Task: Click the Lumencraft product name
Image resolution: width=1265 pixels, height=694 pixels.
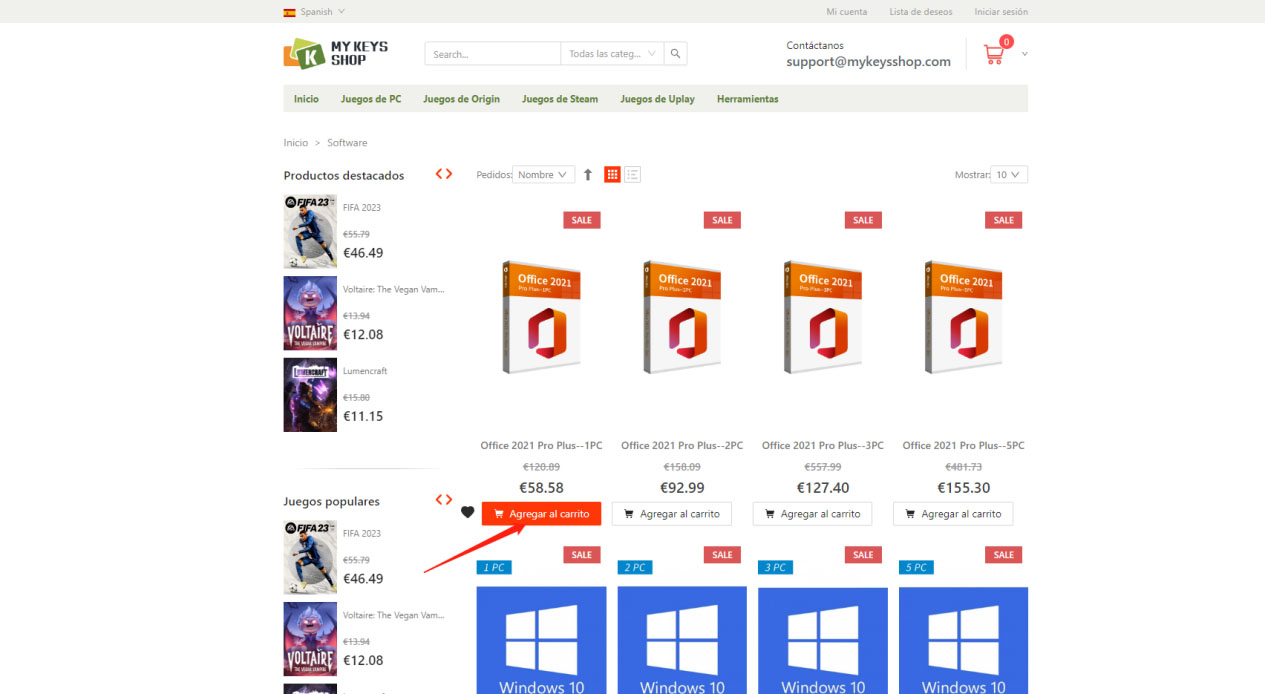Action: coord(365,371)
